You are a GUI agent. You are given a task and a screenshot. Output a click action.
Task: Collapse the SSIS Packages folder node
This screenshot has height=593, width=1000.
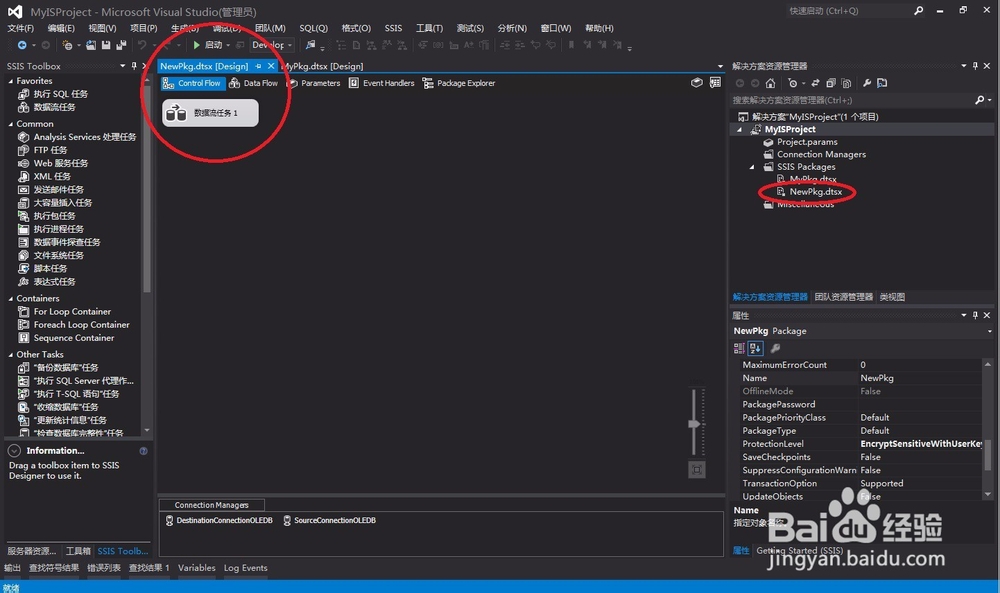tap(752, 167)
